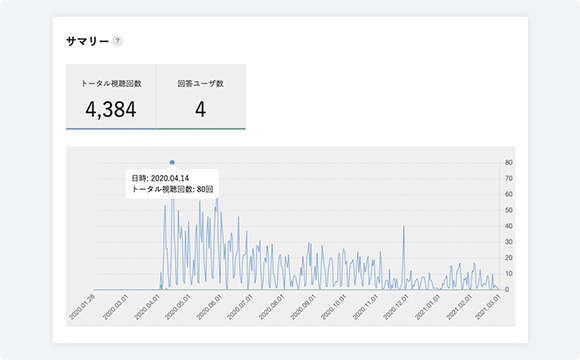Select the 回答ユーザ数 summary card
The height and width of the screenshot is (360, 580).
[x=201, y=97]
